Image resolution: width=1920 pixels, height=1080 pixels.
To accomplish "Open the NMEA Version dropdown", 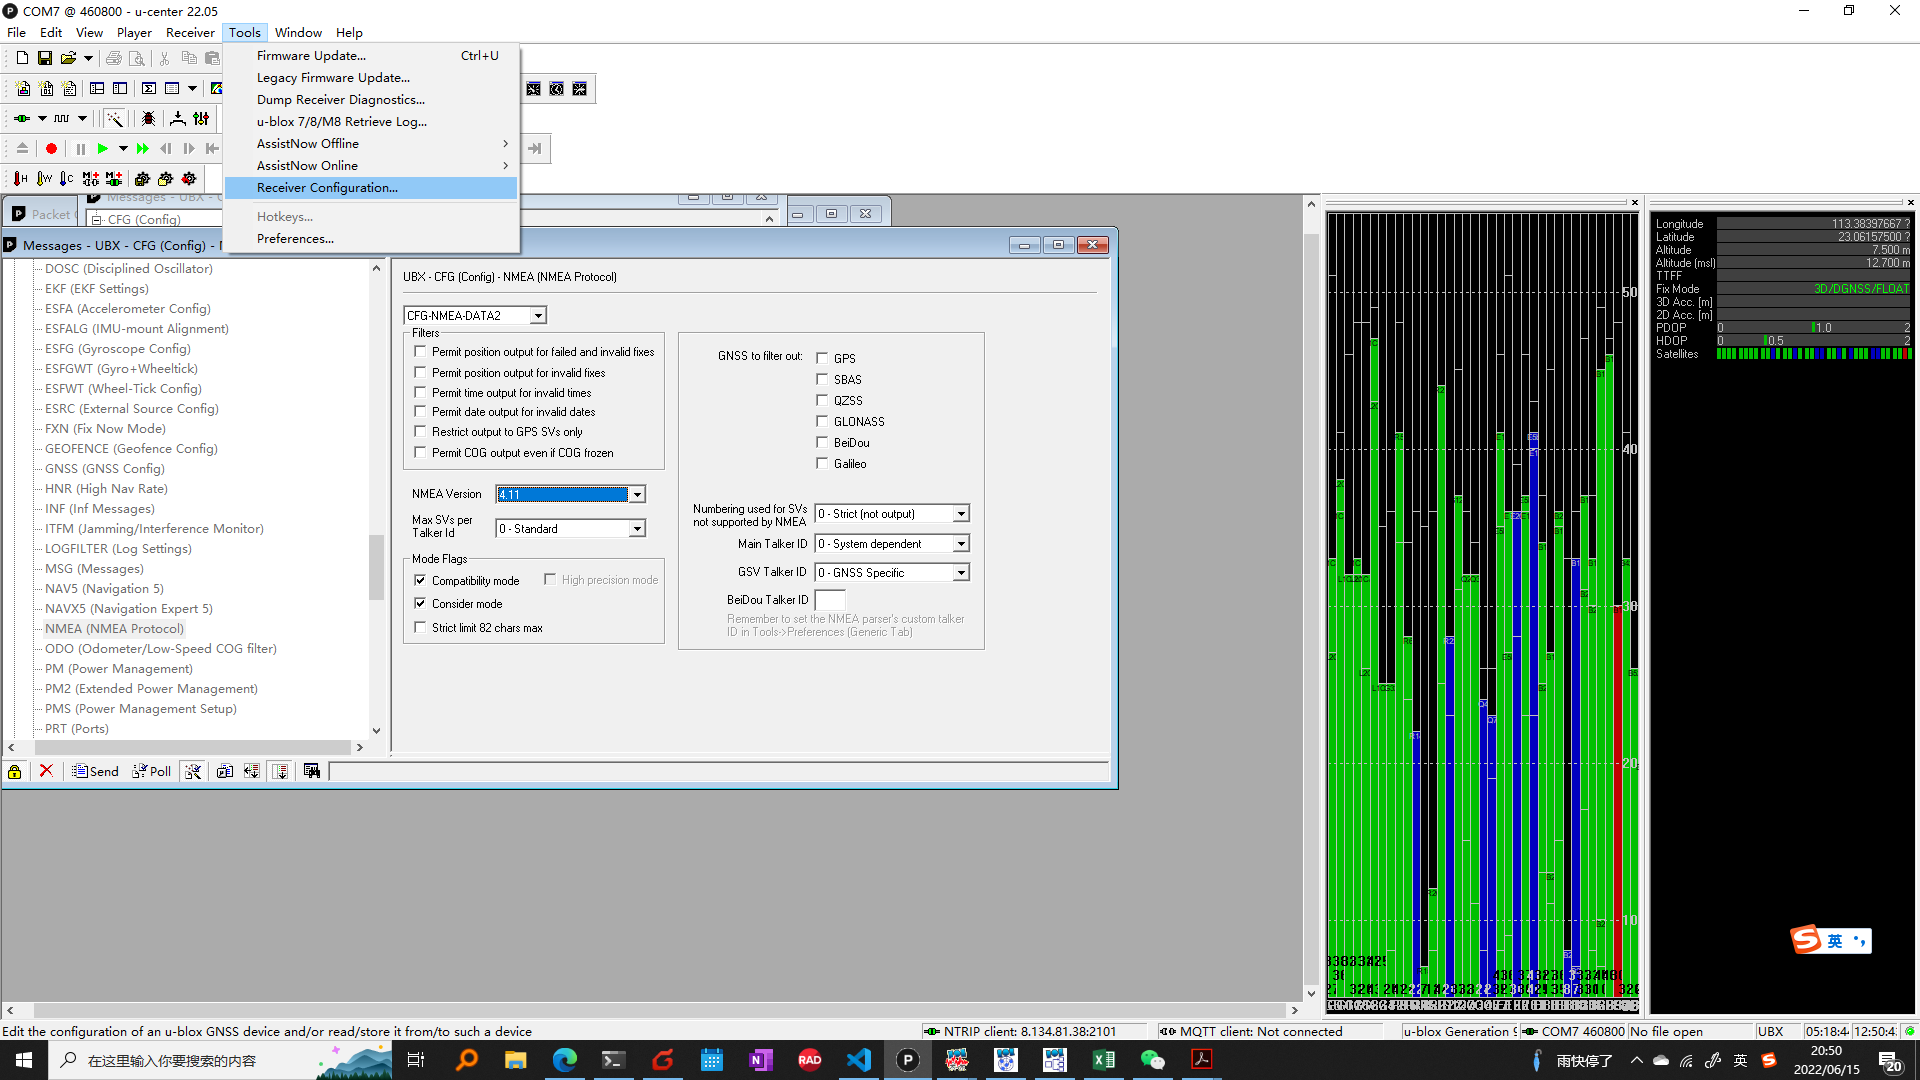I will coord(637,495).
